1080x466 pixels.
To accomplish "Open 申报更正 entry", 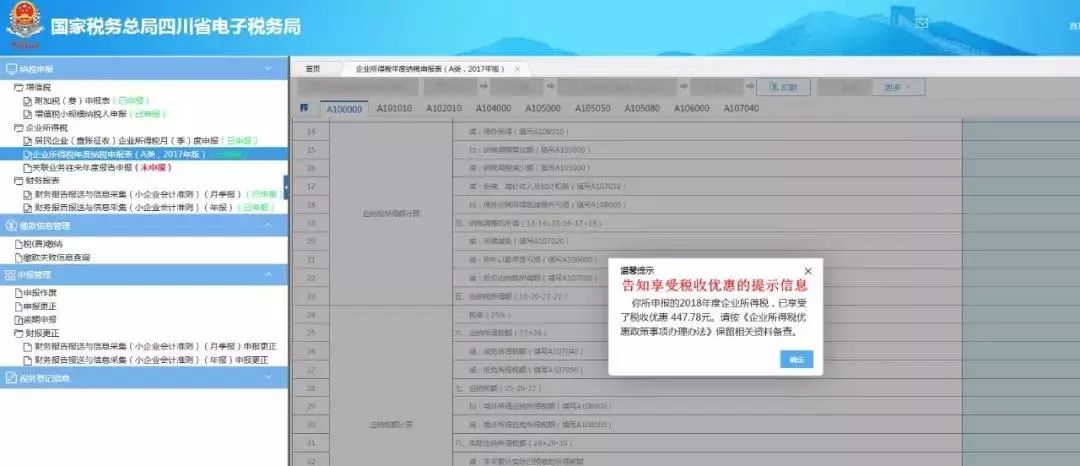I will pos(40,306).
